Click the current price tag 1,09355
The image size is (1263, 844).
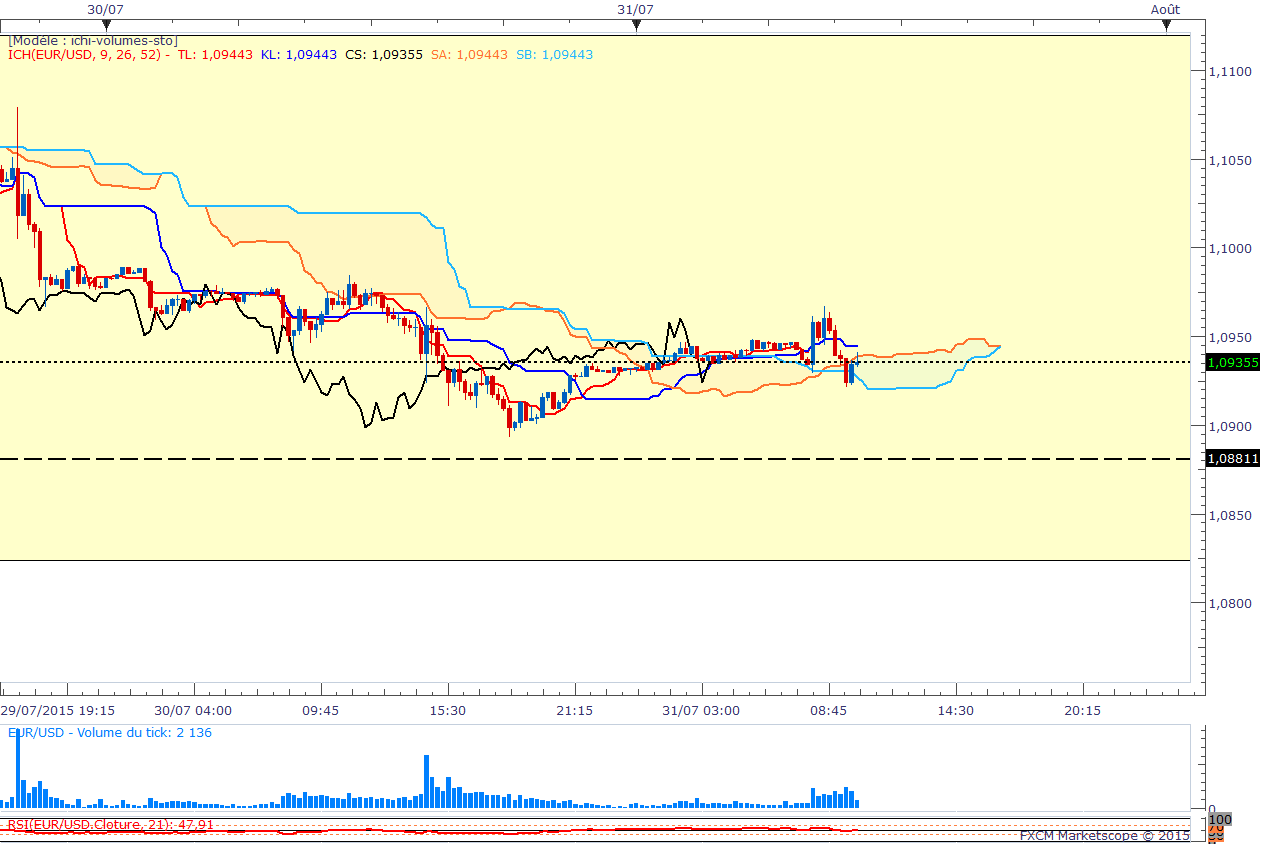coord(1233,362)
